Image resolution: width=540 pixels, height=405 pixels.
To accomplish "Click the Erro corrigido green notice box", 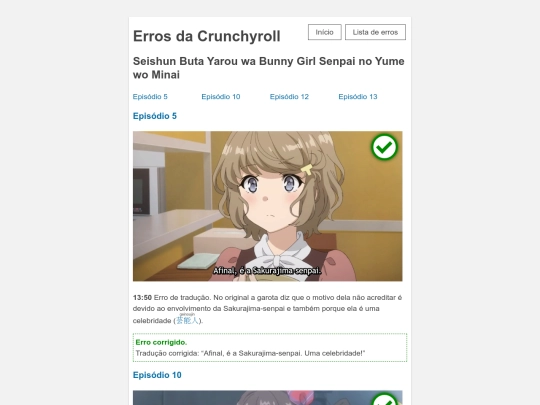I will click(x=270, y=347).
